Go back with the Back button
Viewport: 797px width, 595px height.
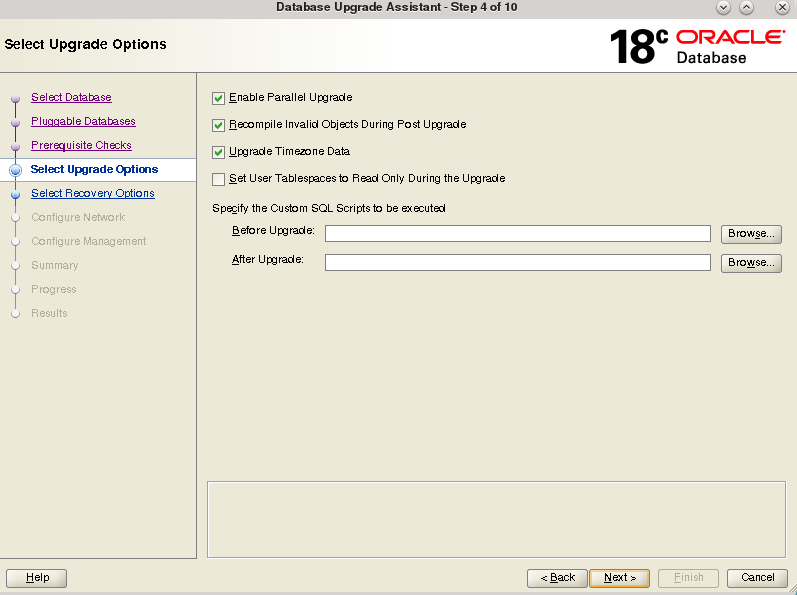tap(557, 578)
